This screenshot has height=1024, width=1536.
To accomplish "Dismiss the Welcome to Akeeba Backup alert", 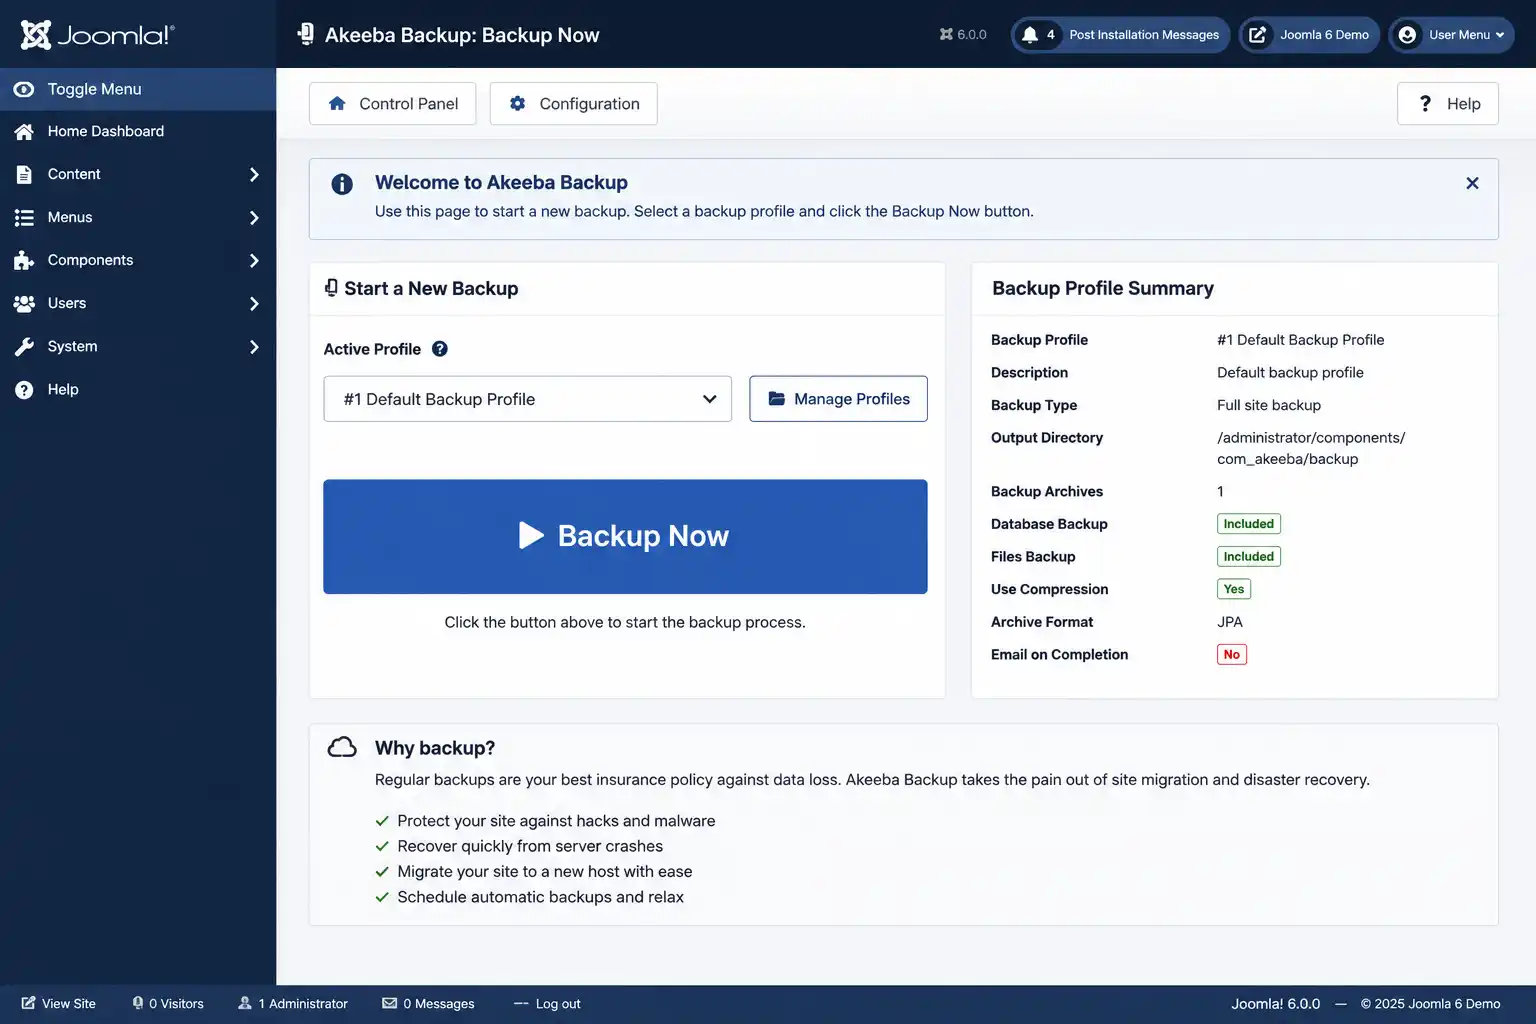I will point(1472,183).
